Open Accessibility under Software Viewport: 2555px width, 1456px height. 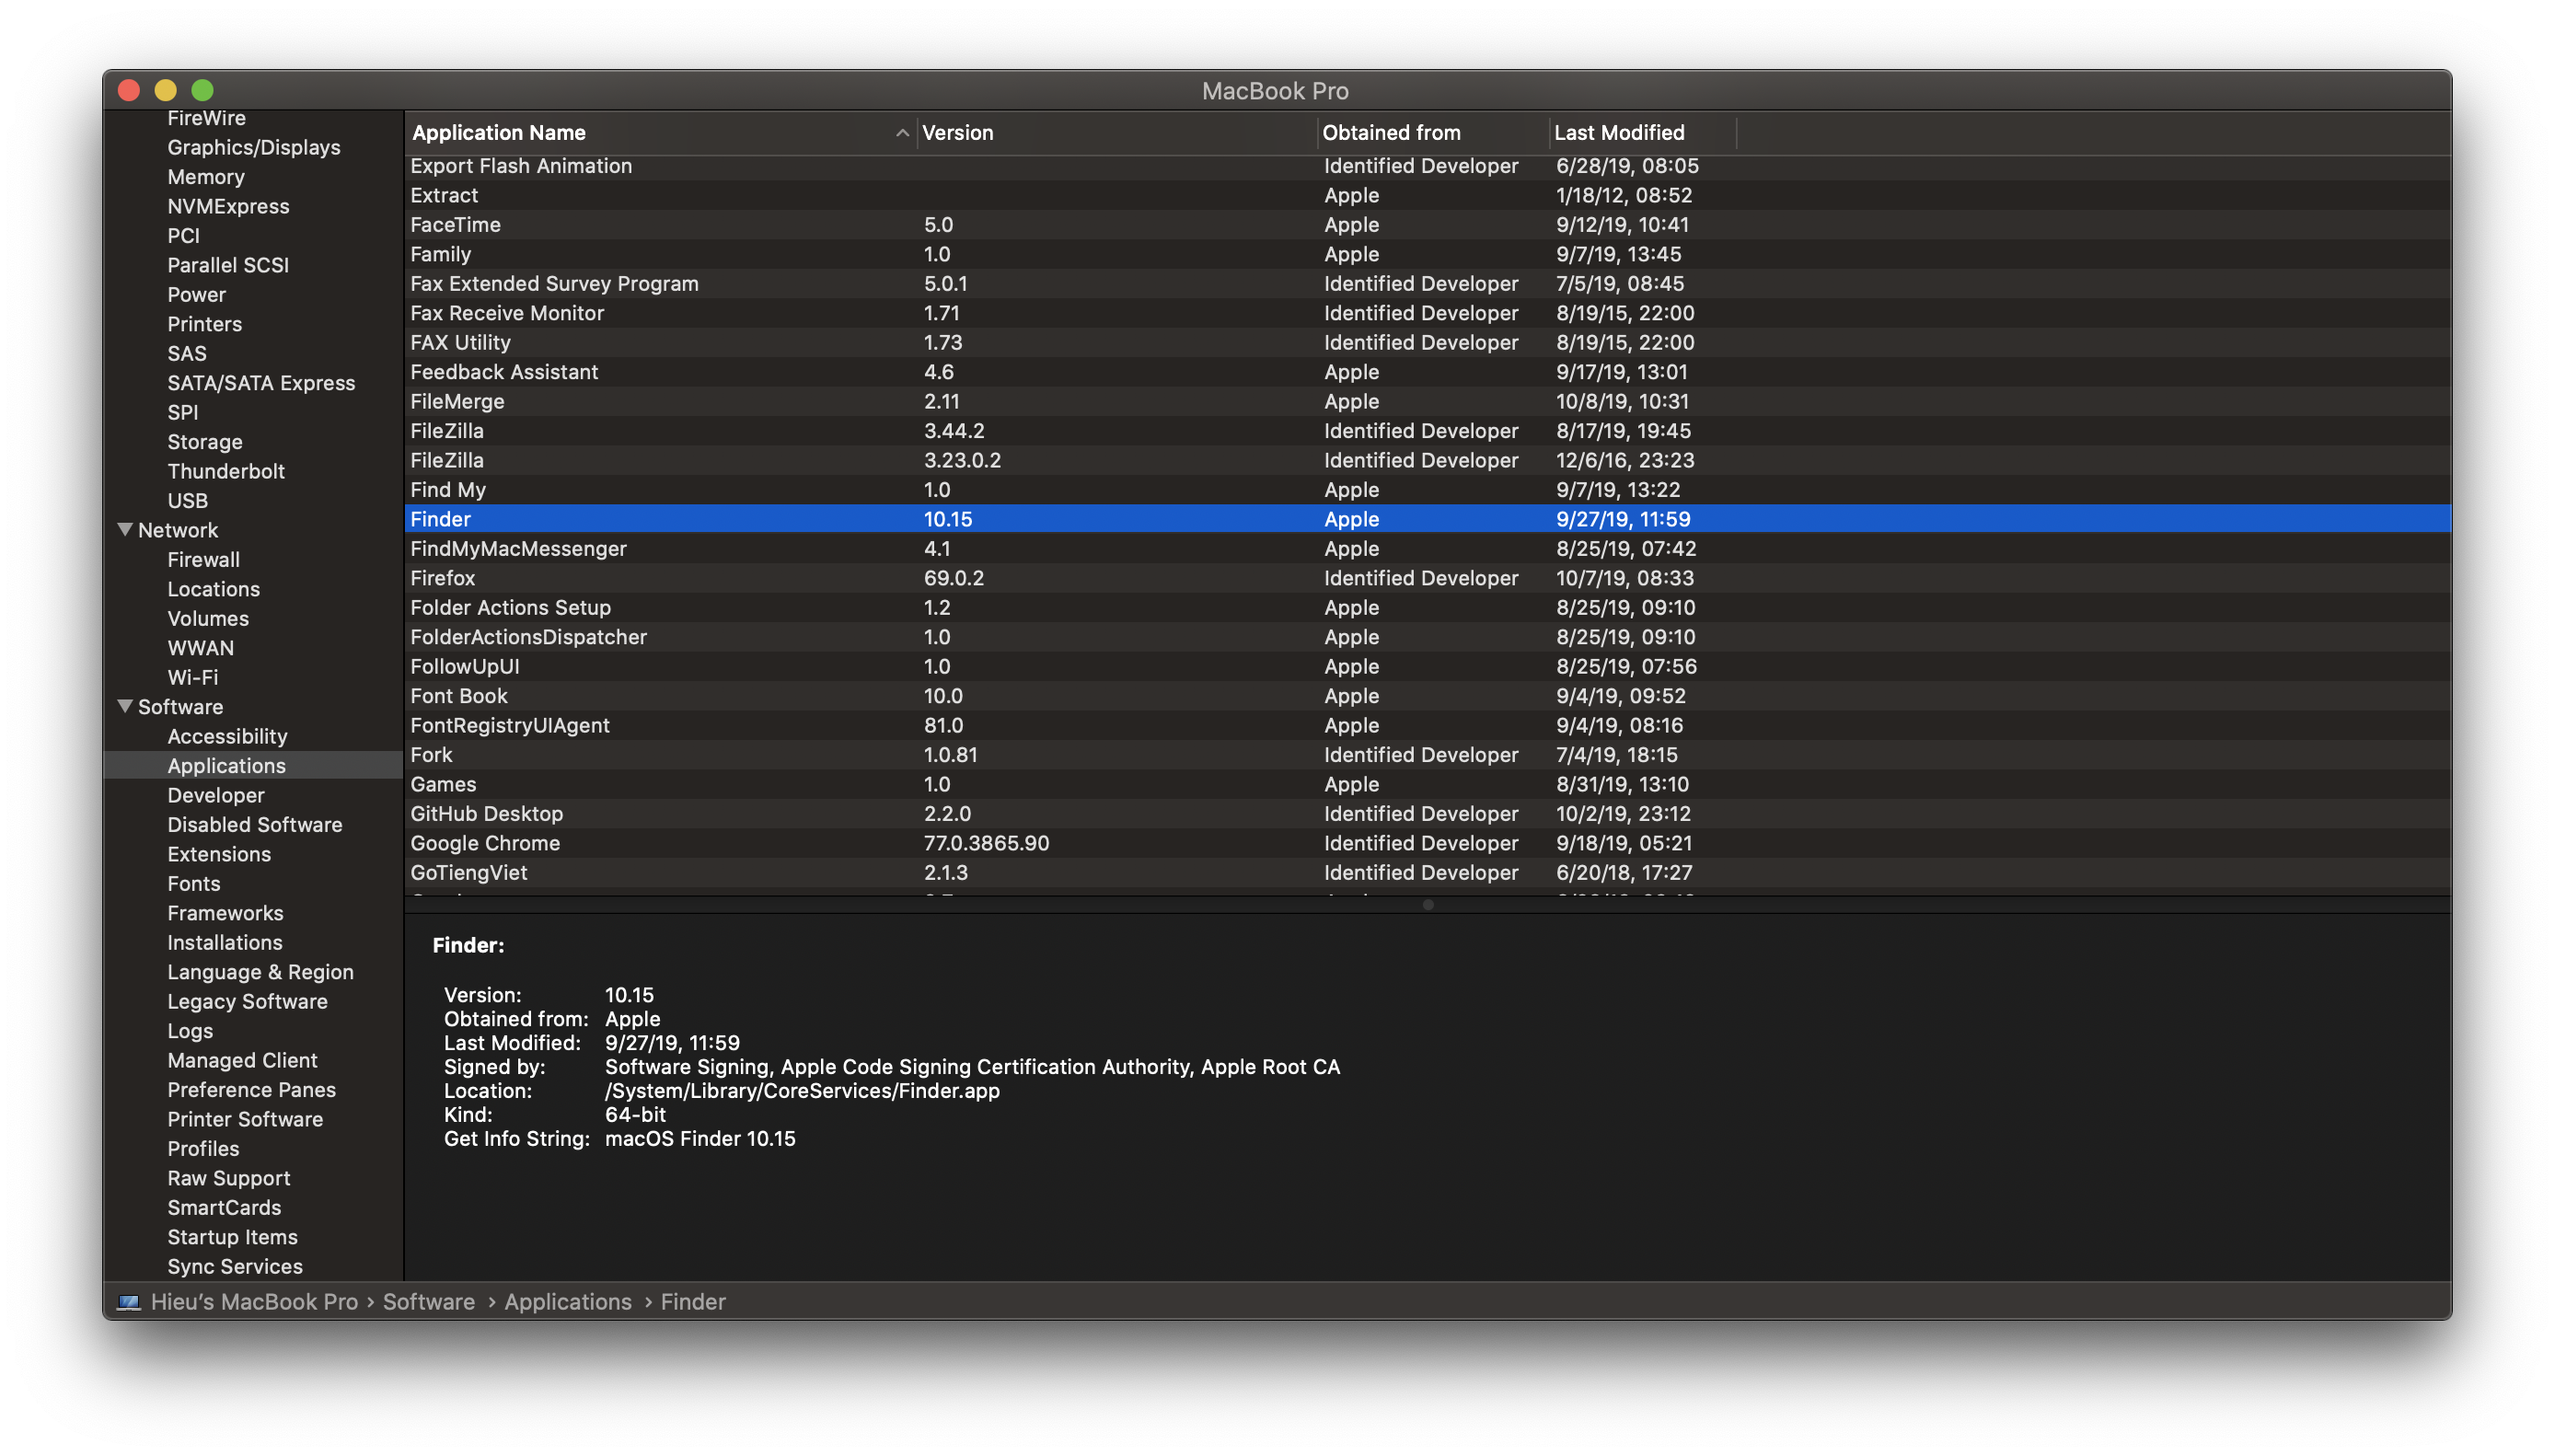coord(227,736)
